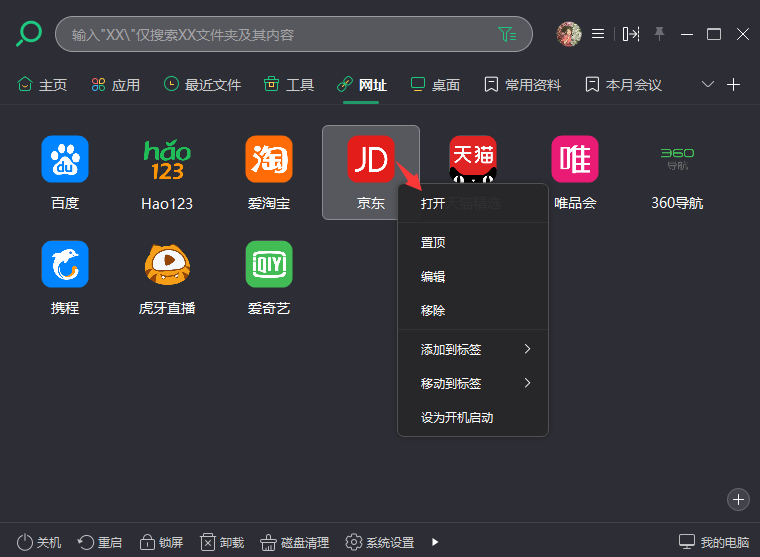Switch to 主页 tab
Viewport: 760px width, 557px height.
(42, 85)
